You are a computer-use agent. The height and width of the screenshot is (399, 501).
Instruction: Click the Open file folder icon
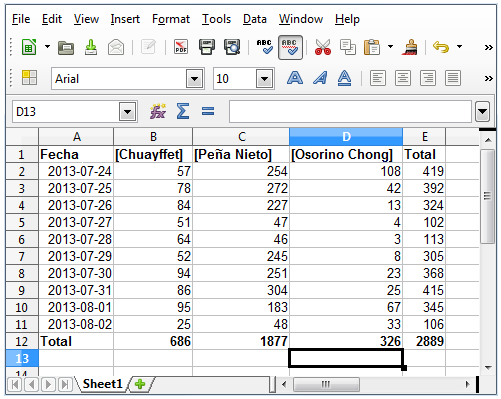pyautogui.click(x=66, y=47)
